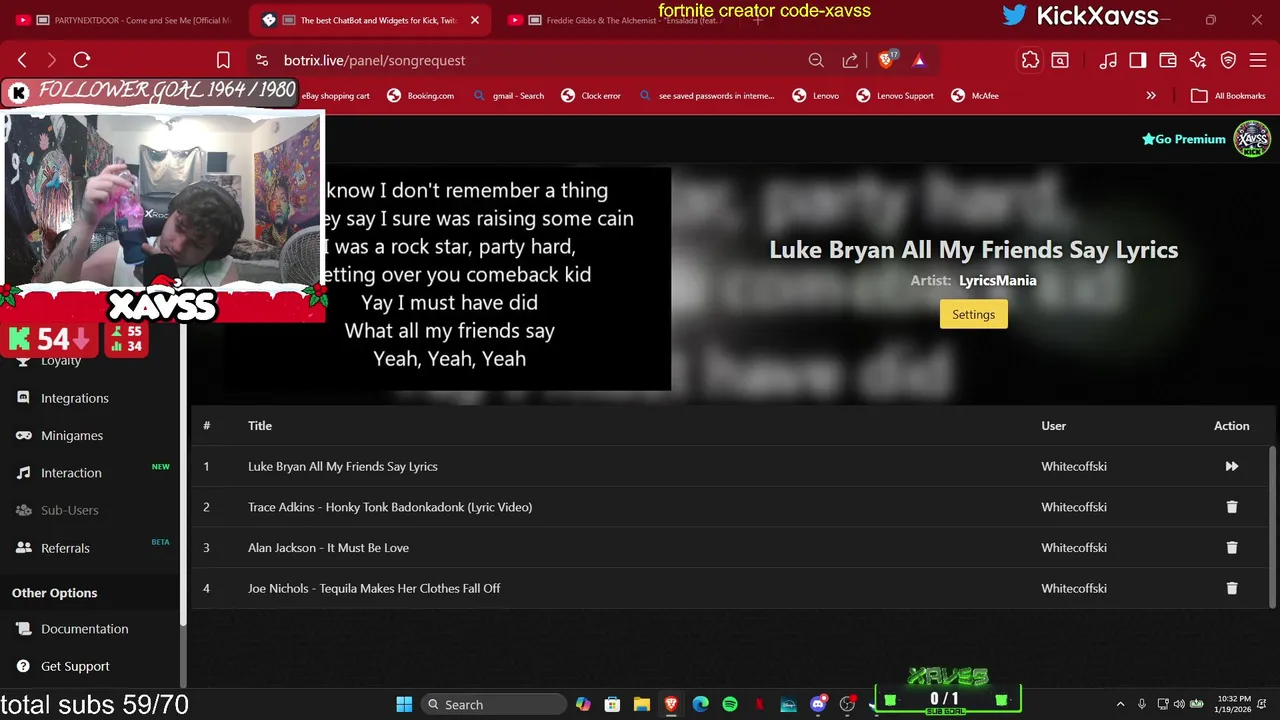Select Sub-Users in the sidebar
The height and width of the screenshot is (720, 1280).
70,510
